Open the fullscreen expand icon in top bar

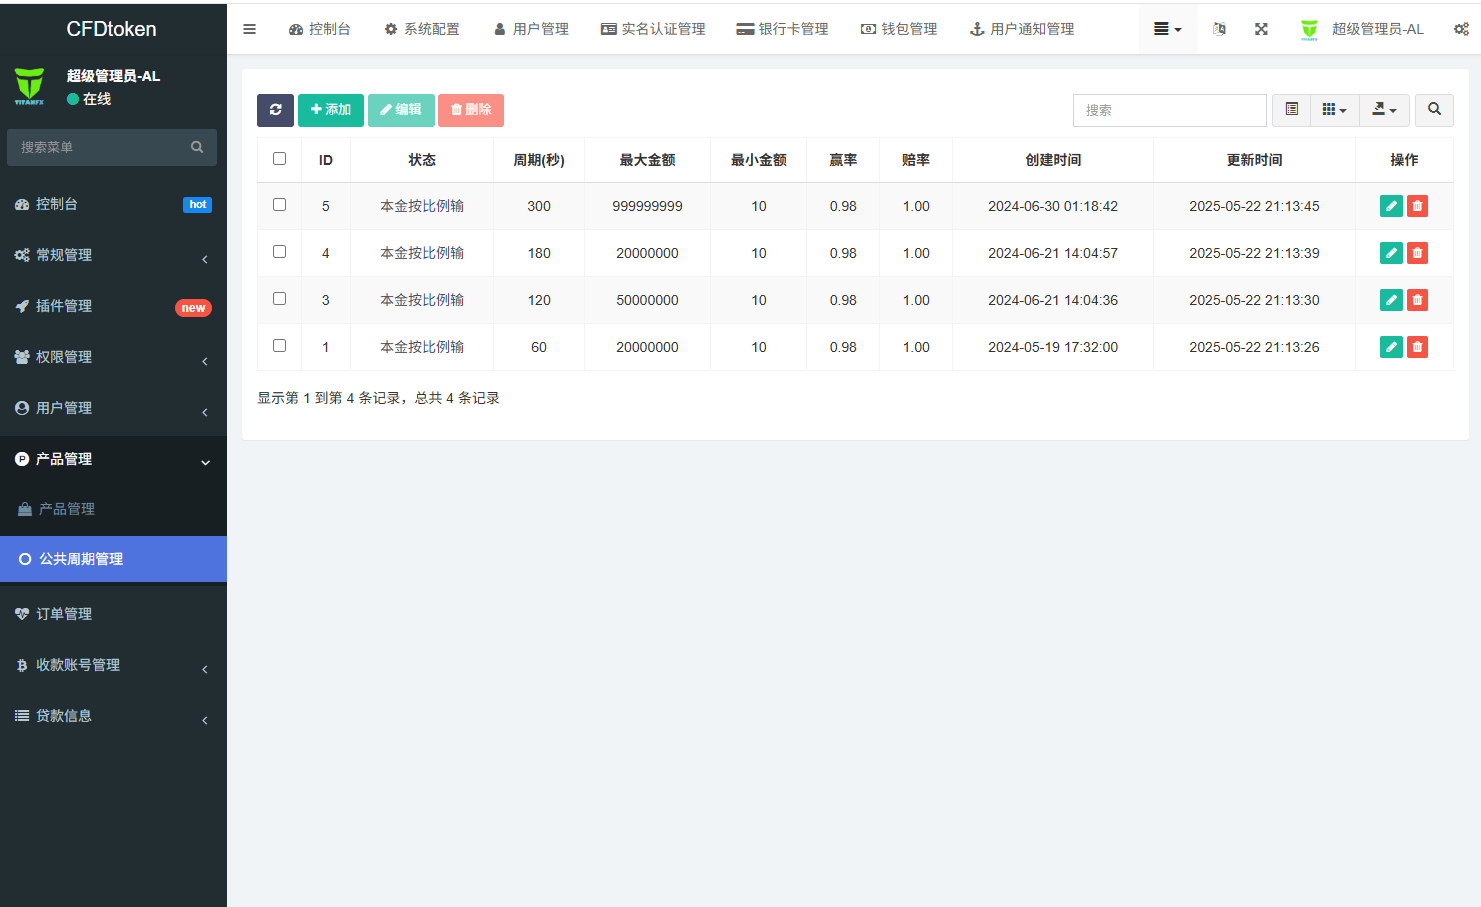point(1261,29)
